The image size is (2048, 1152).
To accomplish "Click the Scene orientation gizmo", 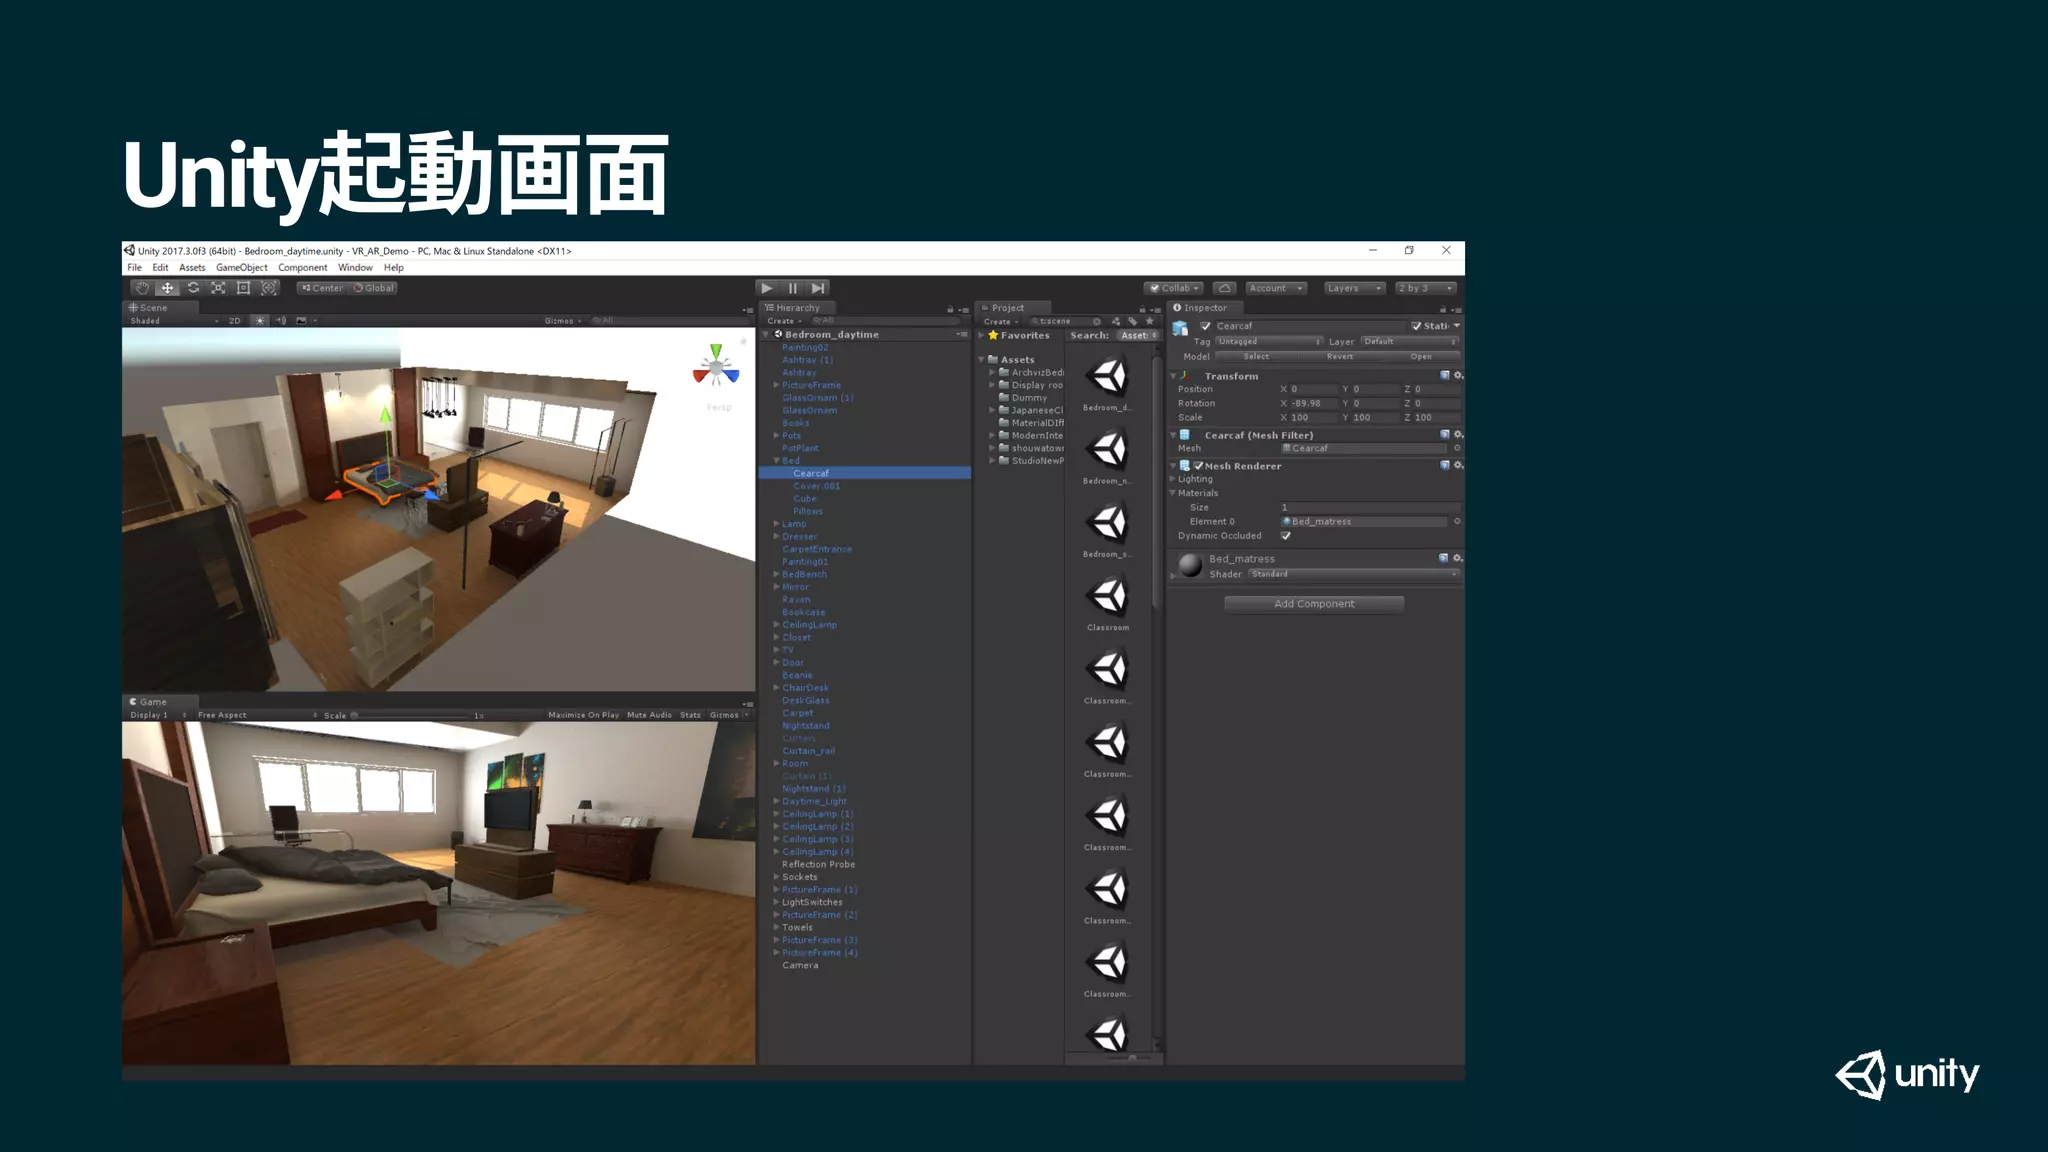I will pos(716,367).
